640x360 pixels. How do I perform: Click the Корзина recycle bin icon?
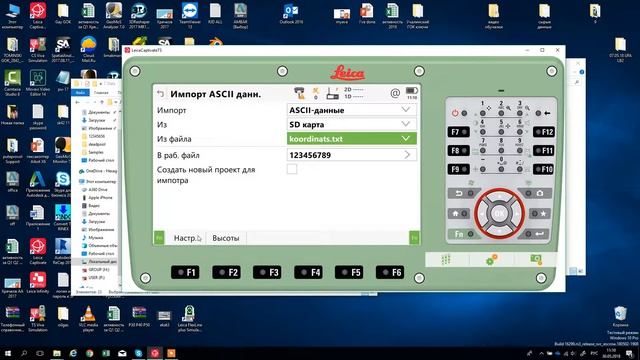620,316
